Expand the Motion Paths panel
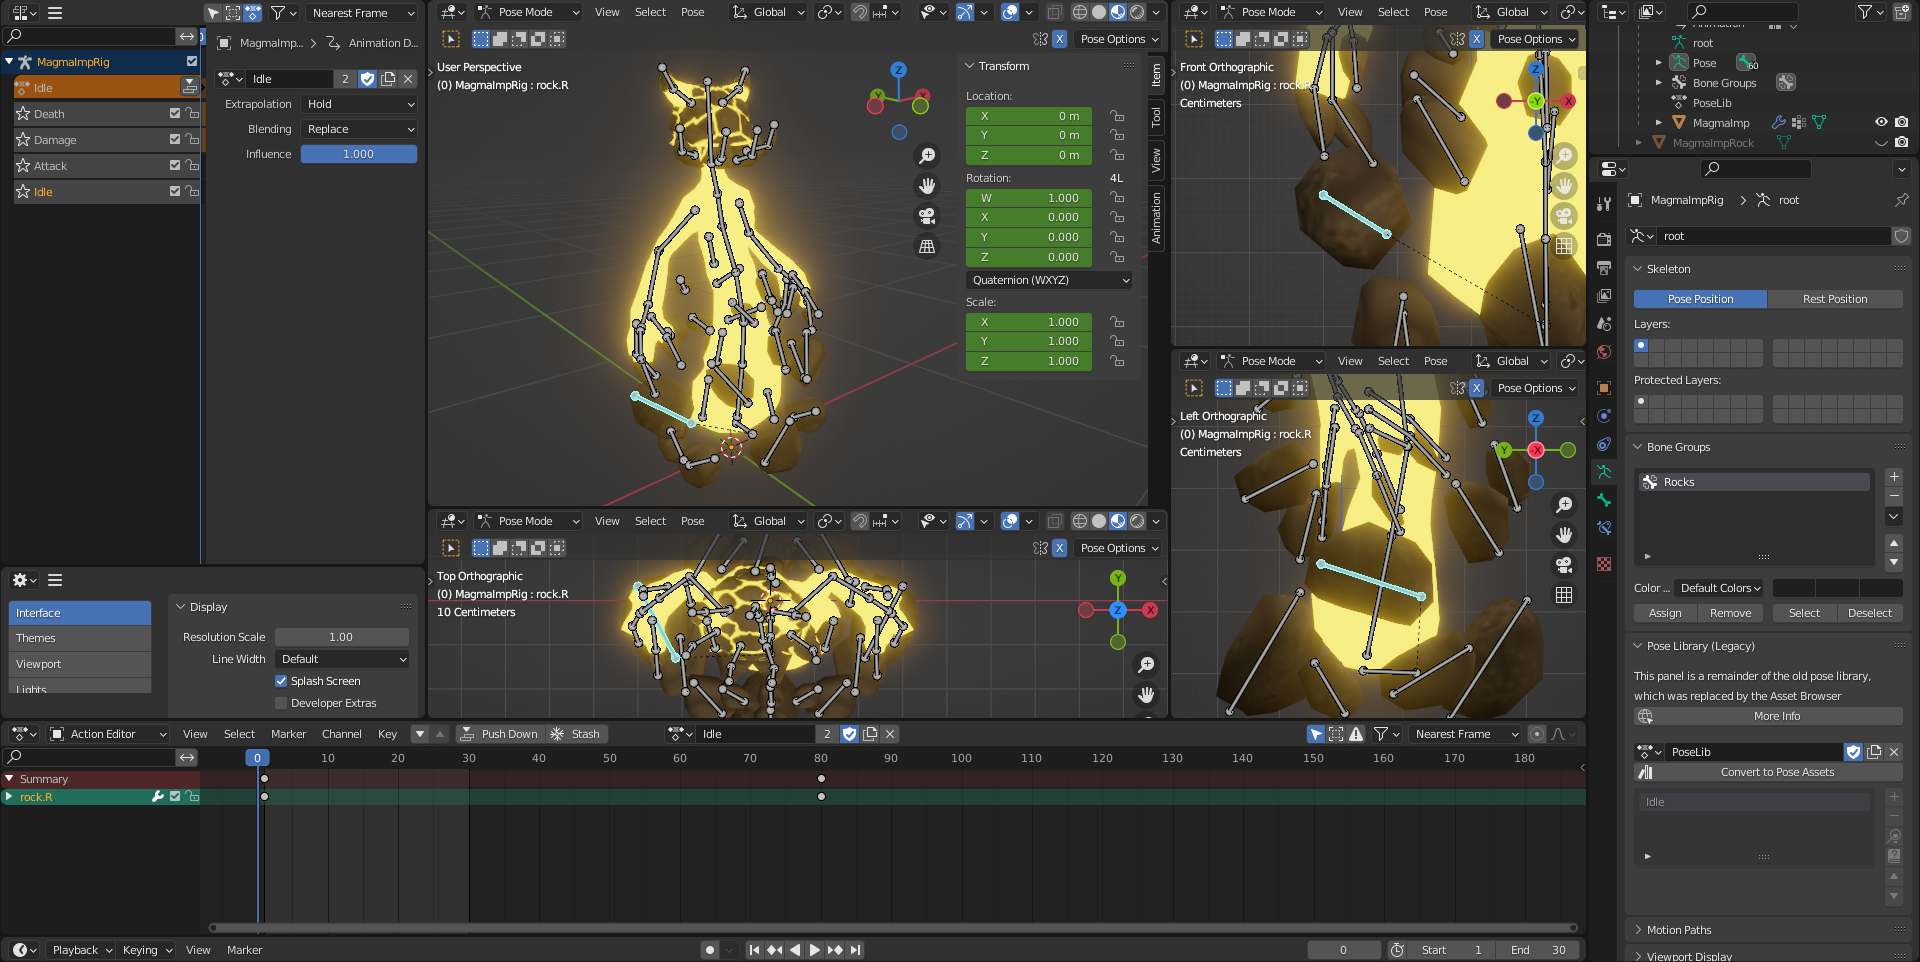The image size is (1920, 962). [x=1679, y=930]
